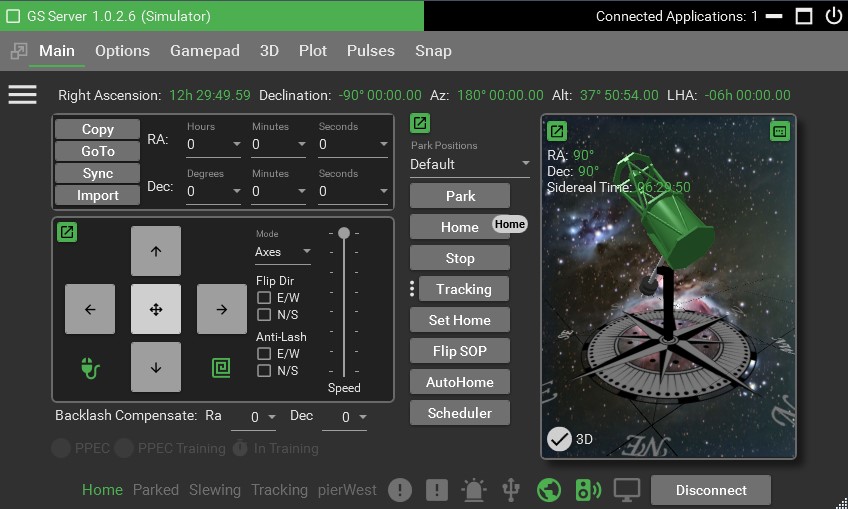Viewport: 848px width, 509px height.
Task: Click the USB icon in status bar
Action: coord(511,490)
